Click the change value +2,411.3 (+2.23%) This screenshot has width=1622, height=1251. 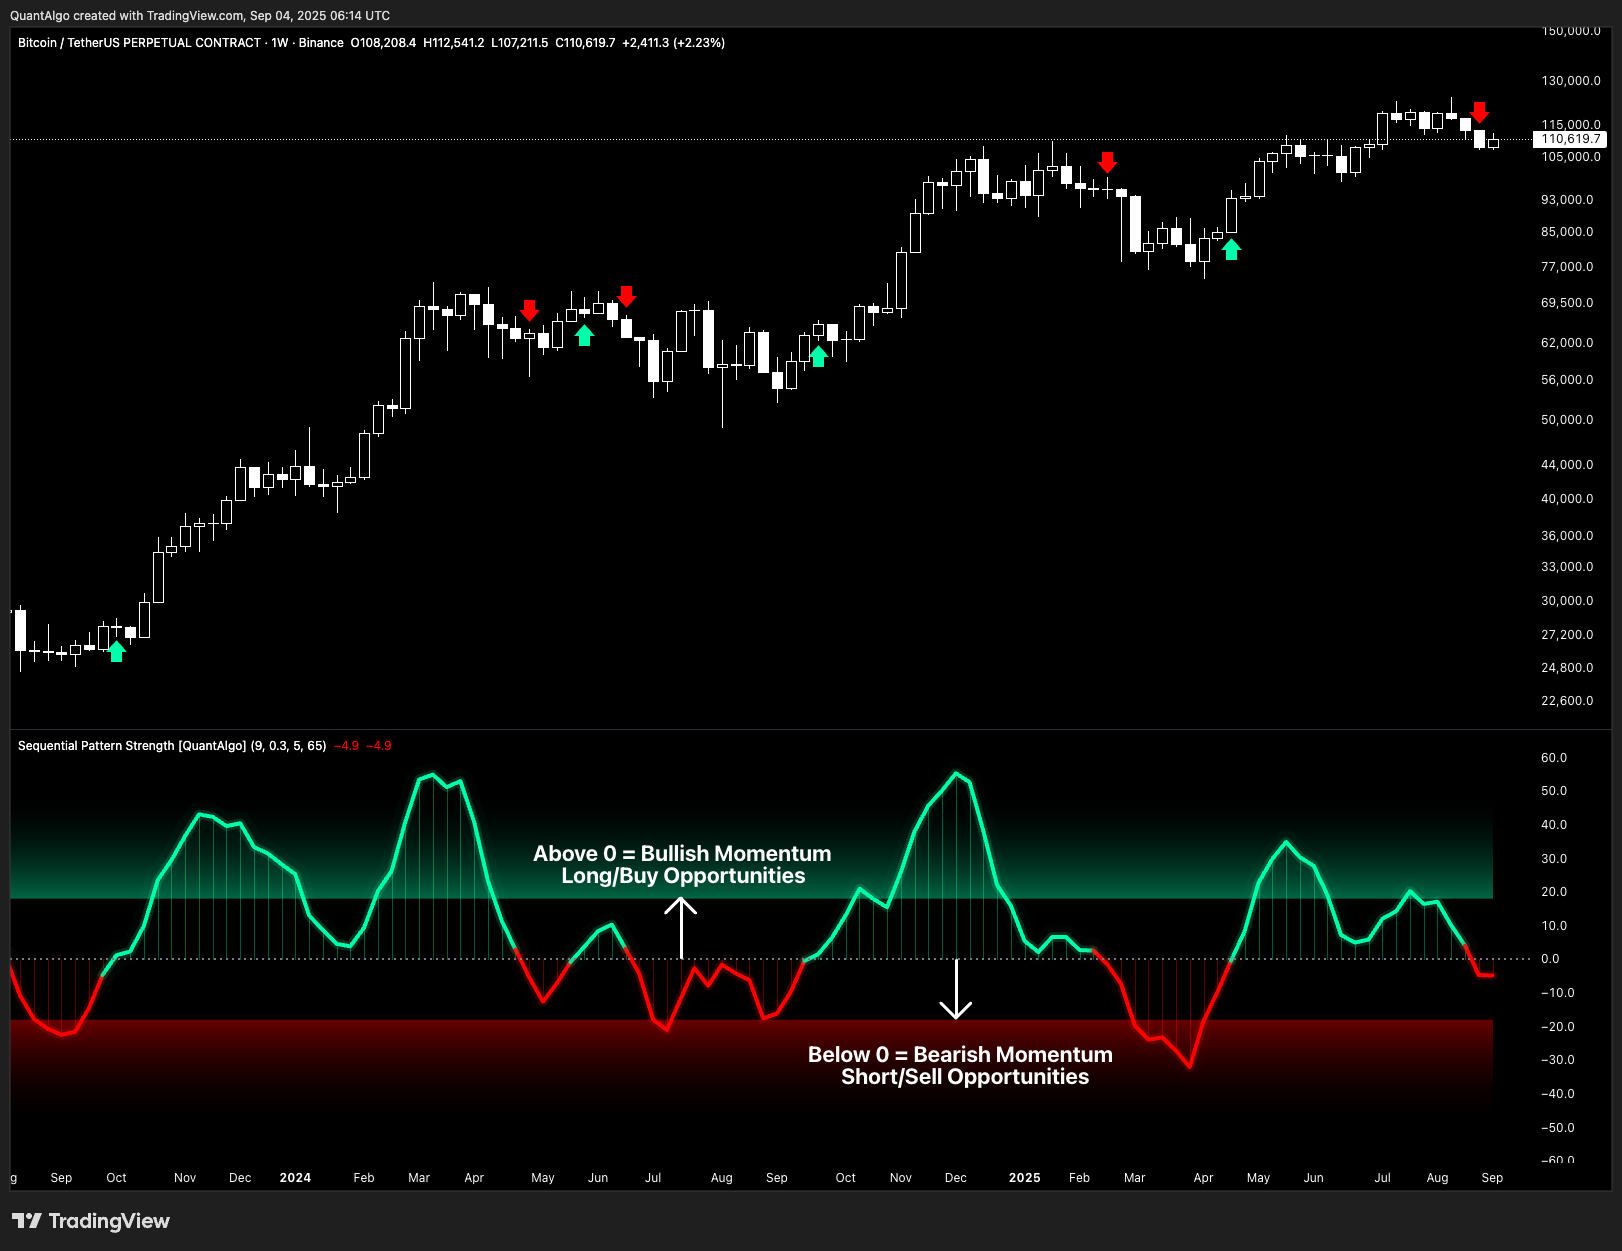point(674,43)
